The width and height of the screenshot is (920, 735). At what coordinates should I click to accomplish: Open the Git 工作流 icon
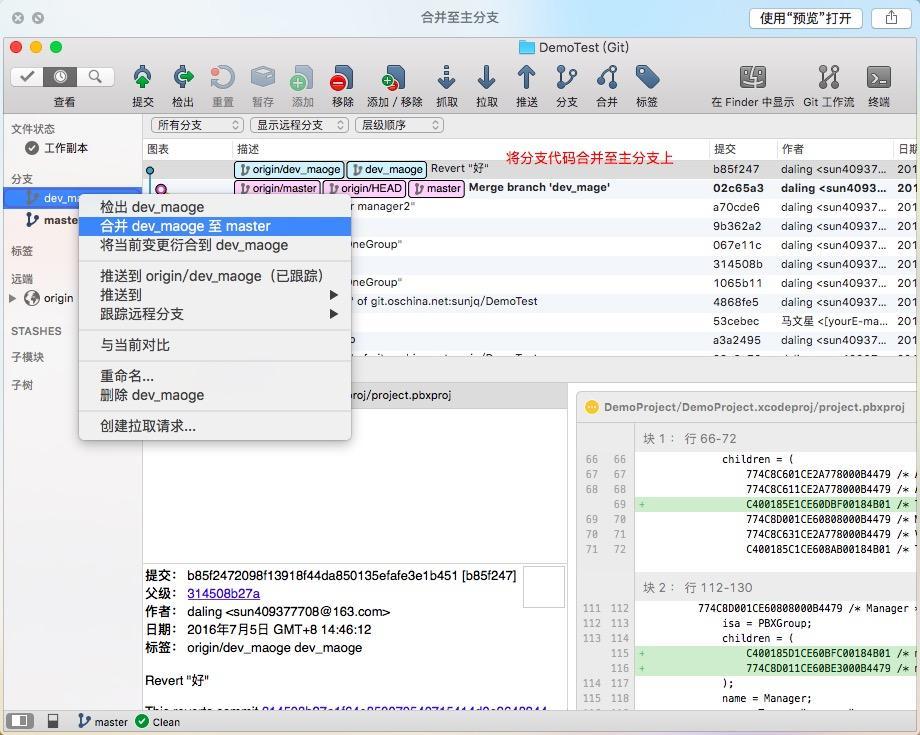coord(828,78)
